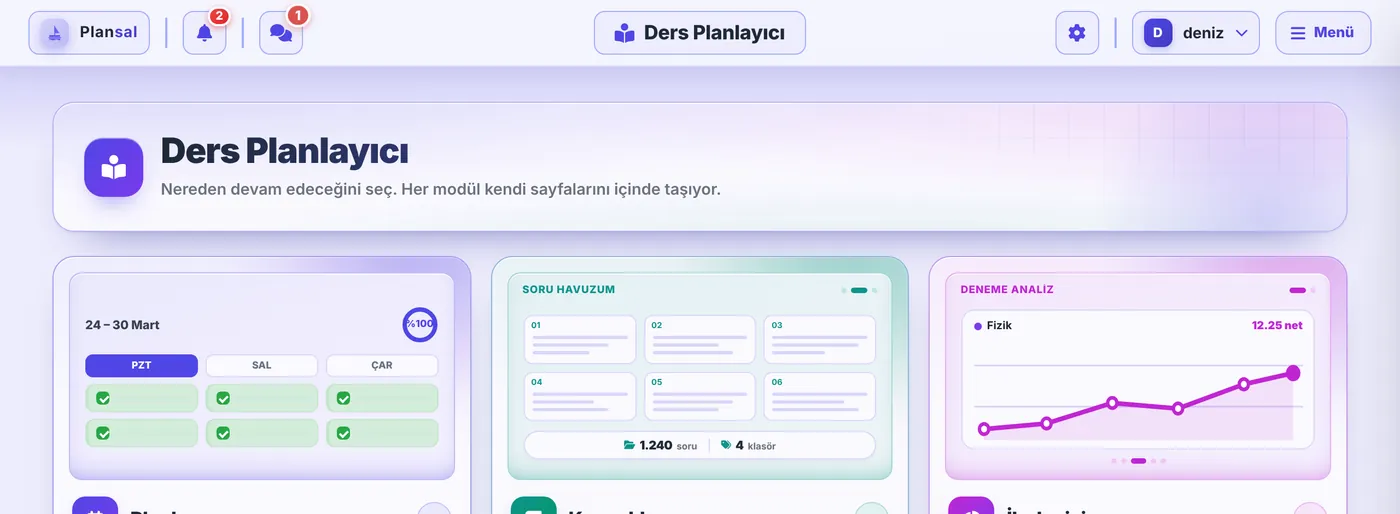Toggle the second checked task under ÇAR

pyautogui.click(x=343, y=433)
